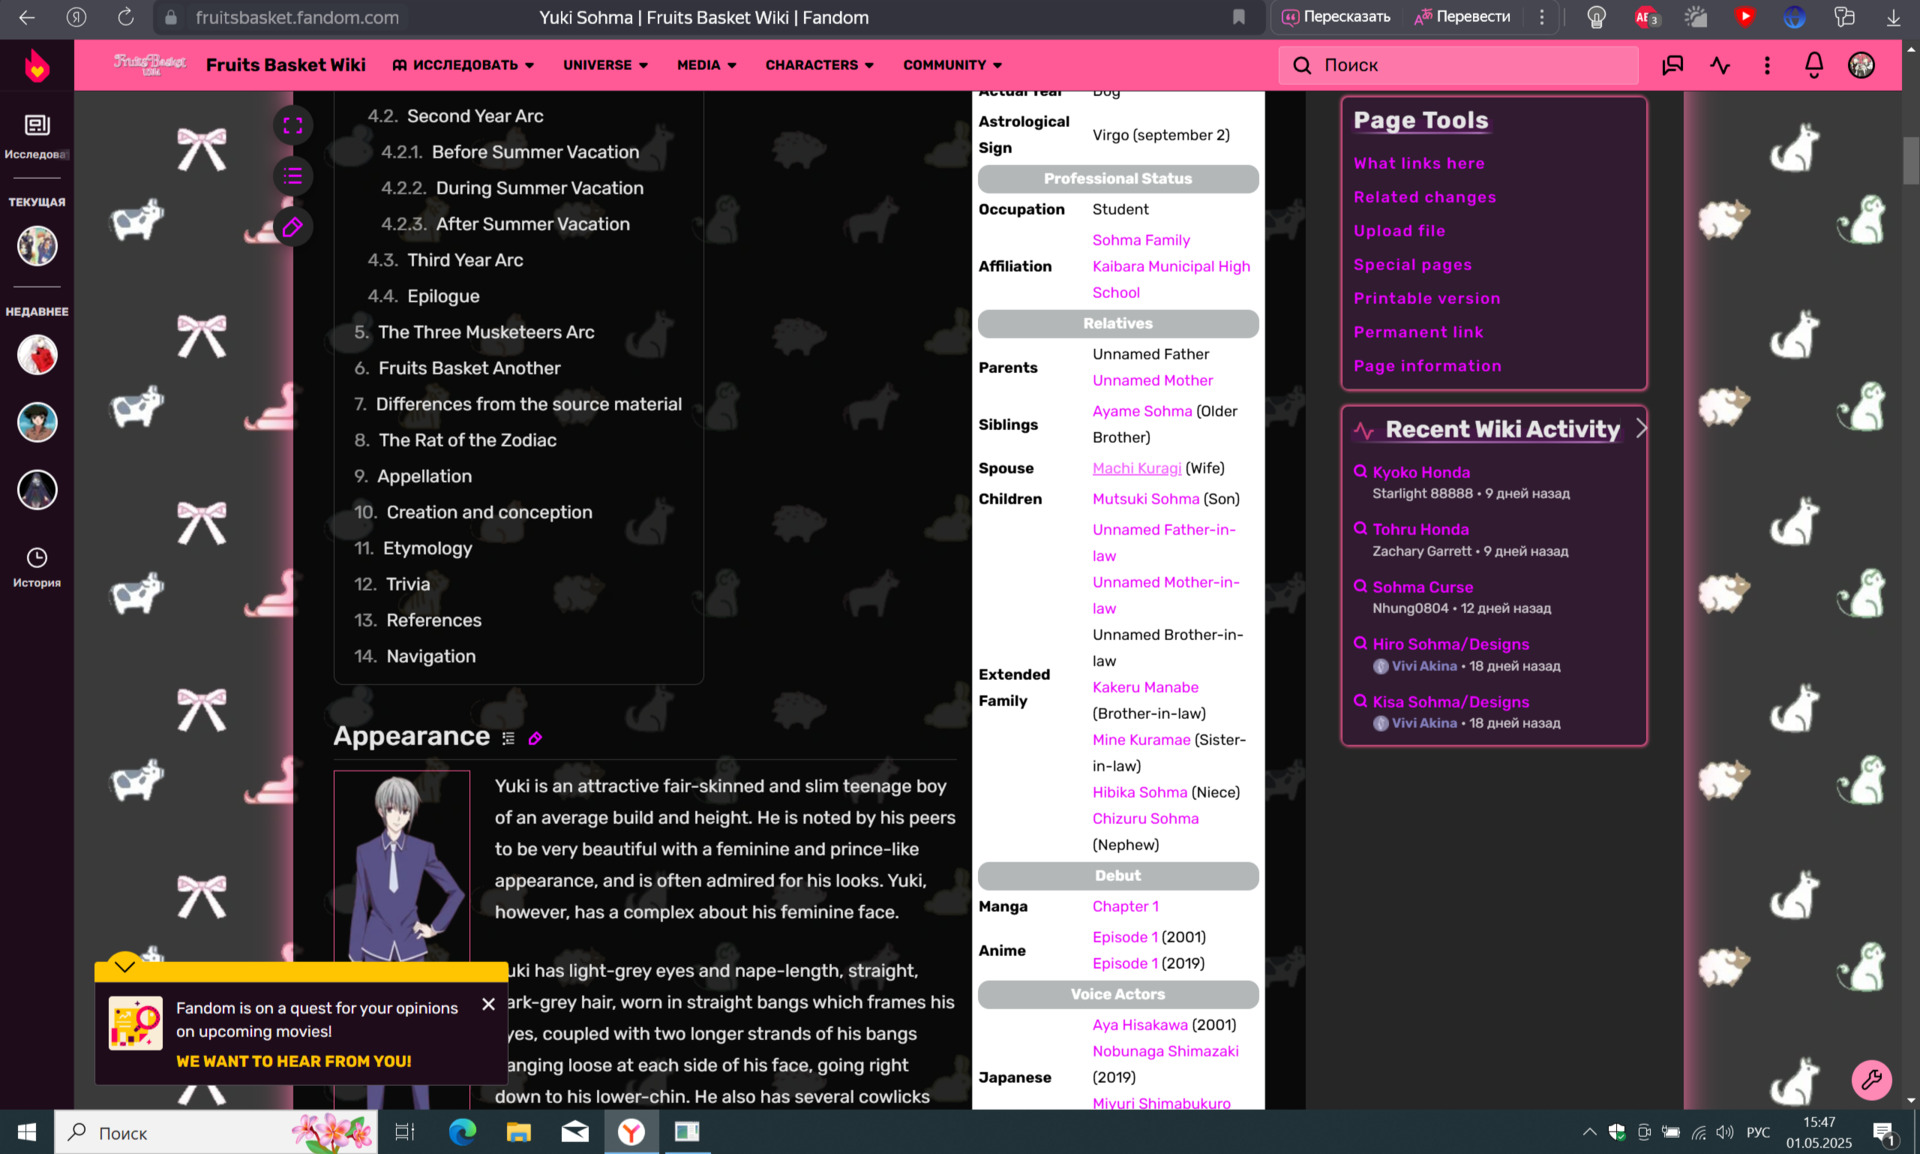Open the Universe navigation menu
The height and width of the screenshot is (1154, 1920).
pos(605,65)
